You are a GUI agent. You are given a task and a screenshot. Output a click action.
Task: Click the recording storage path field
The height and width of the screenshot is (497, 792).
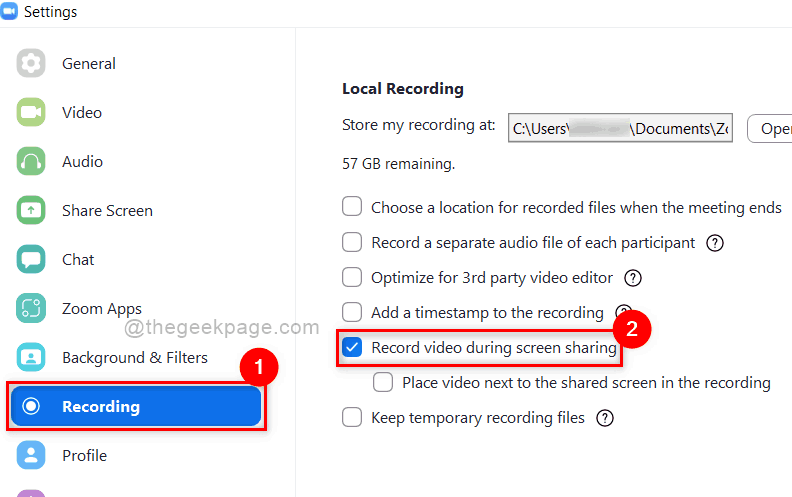620,128
